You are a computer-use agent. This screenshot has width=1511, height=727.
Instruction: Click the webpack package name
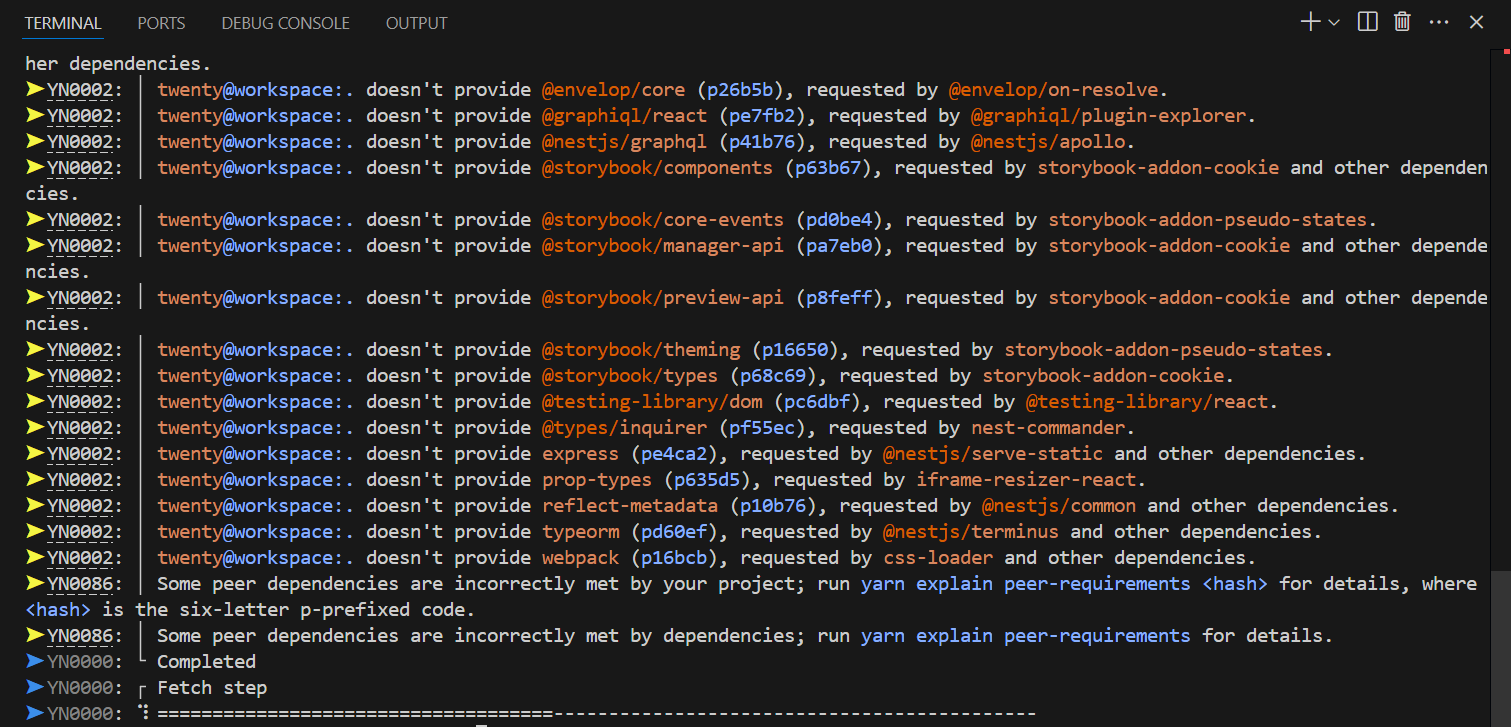click(x=580, y=557)
